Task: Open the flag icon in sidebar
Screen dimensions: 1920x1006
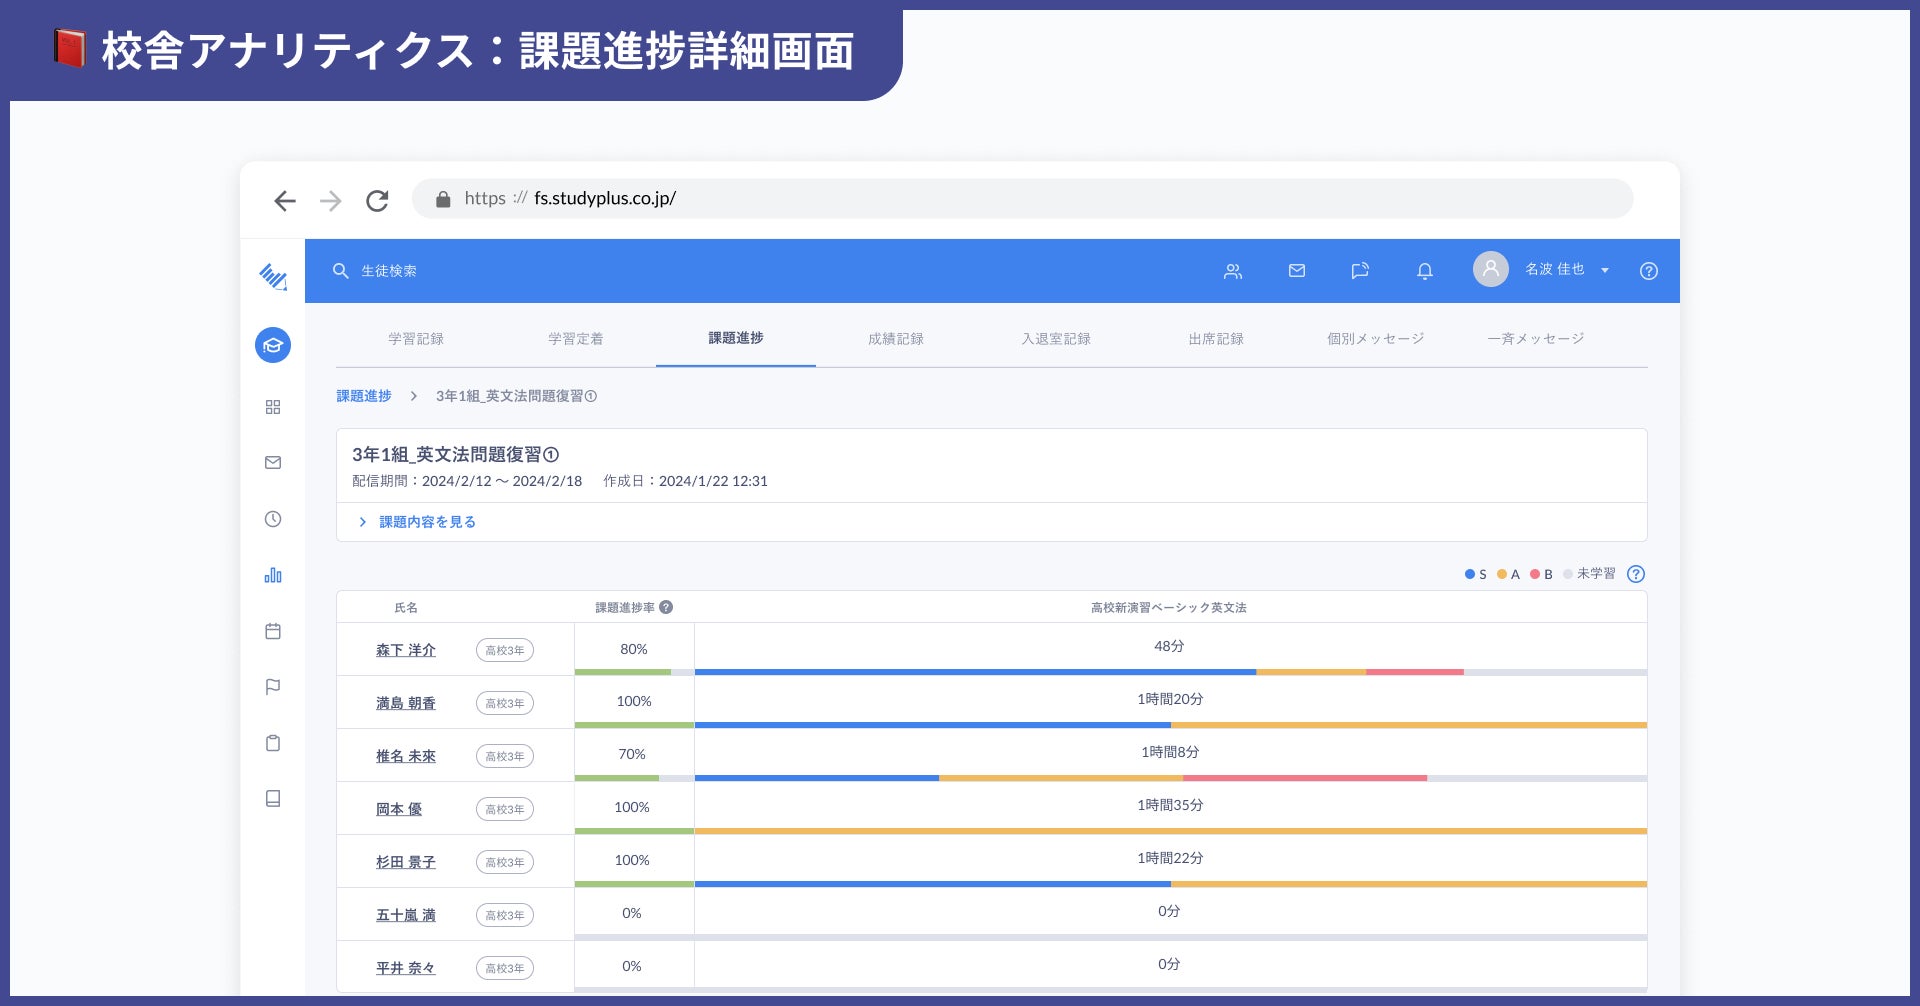Action: (x=272, y=687)
